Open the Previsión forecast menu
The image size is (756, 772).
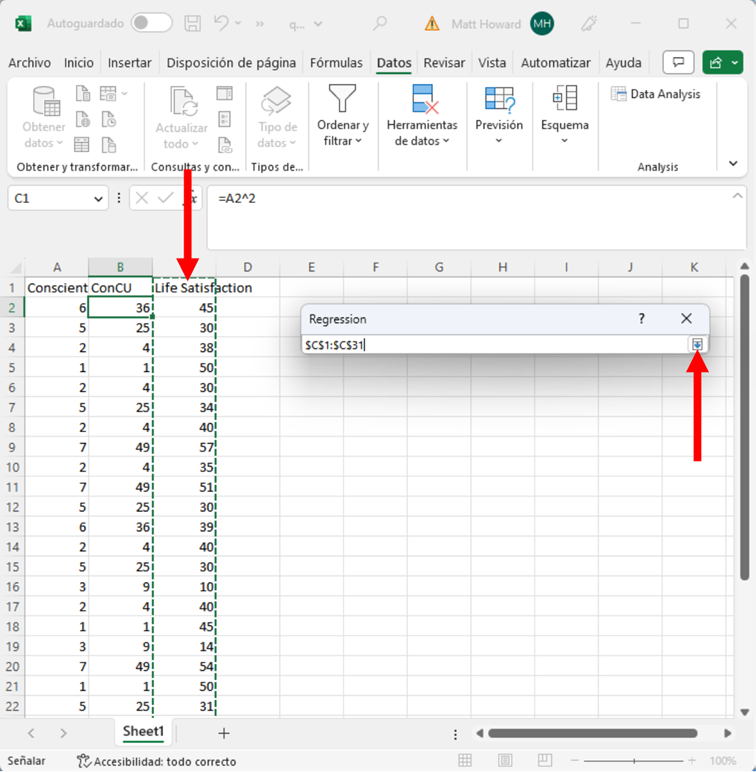pos(499,116)
